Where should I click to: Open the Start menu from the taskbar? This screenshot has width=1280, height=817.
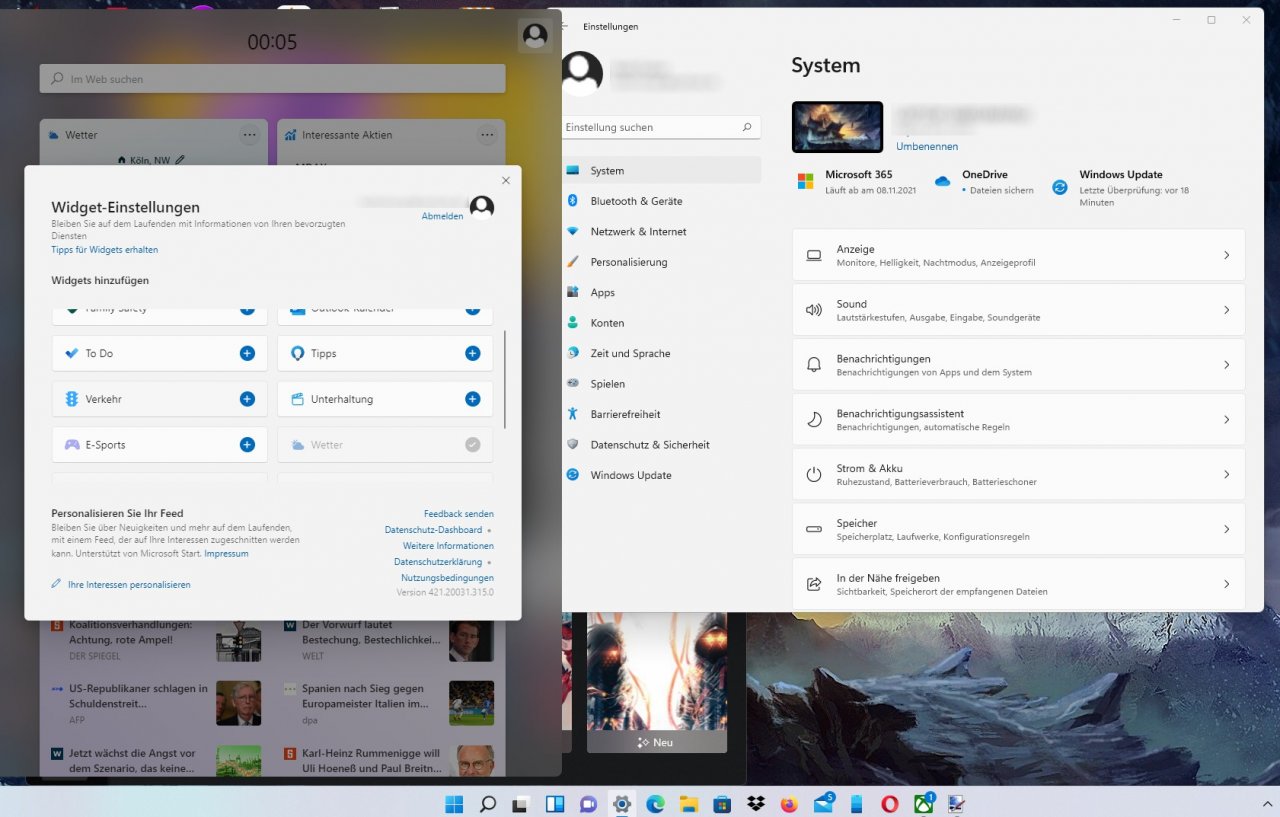coord(454,803)
